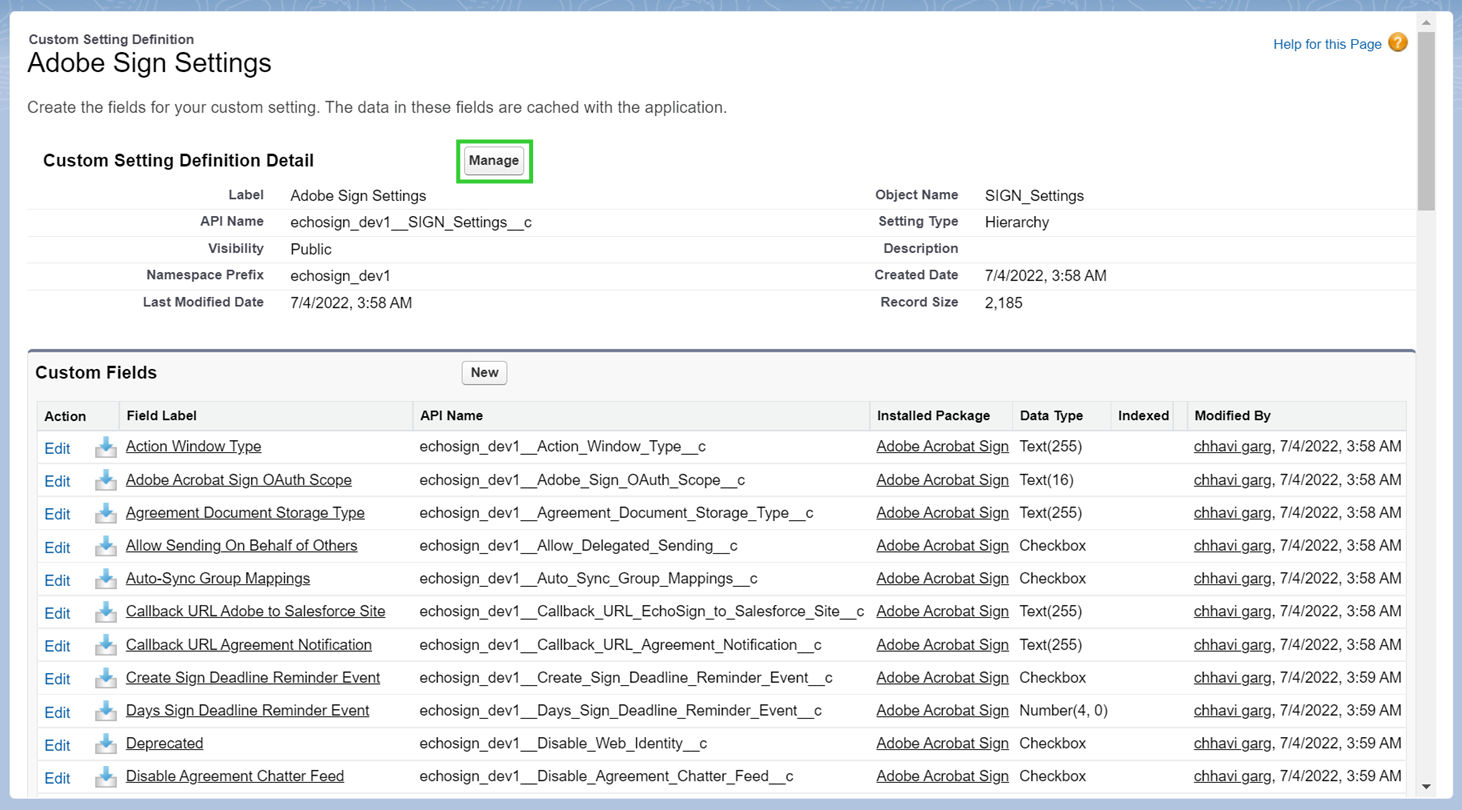The height and width of the screenshot is (810, 1462).
Task: Click download icon for Callback URL Adobe to Salesforce Site
Action: point(105,612)
